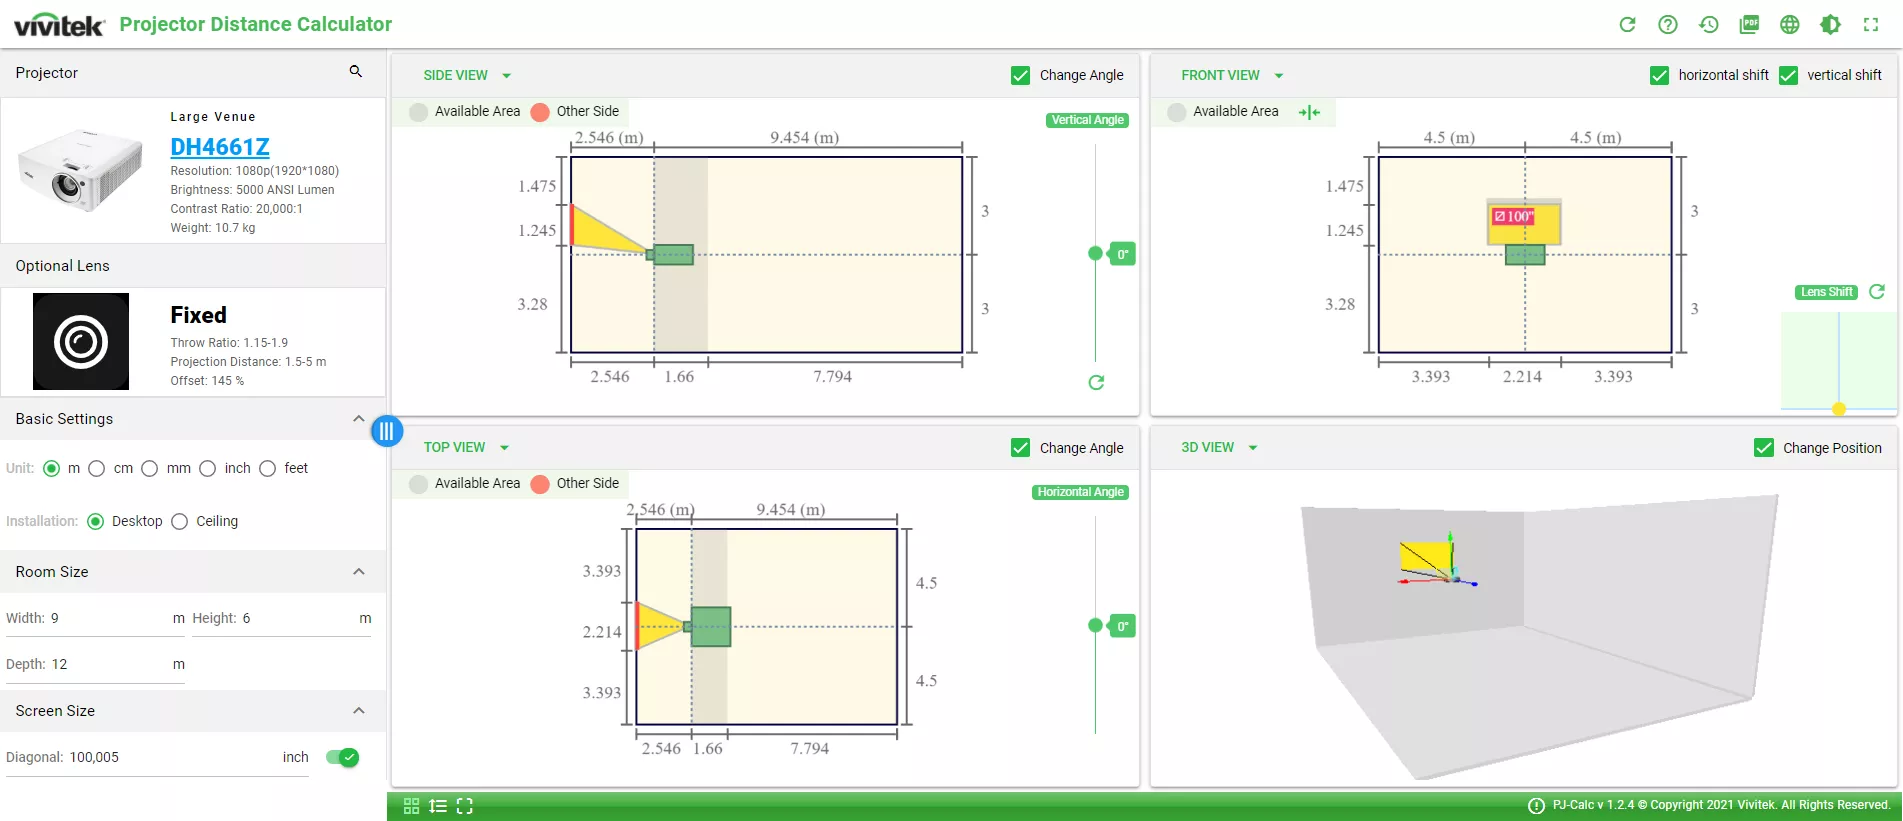Open the 3D VIEW dropdown
Screen dimensions: 1903x821
click(x=1218, y=447)
